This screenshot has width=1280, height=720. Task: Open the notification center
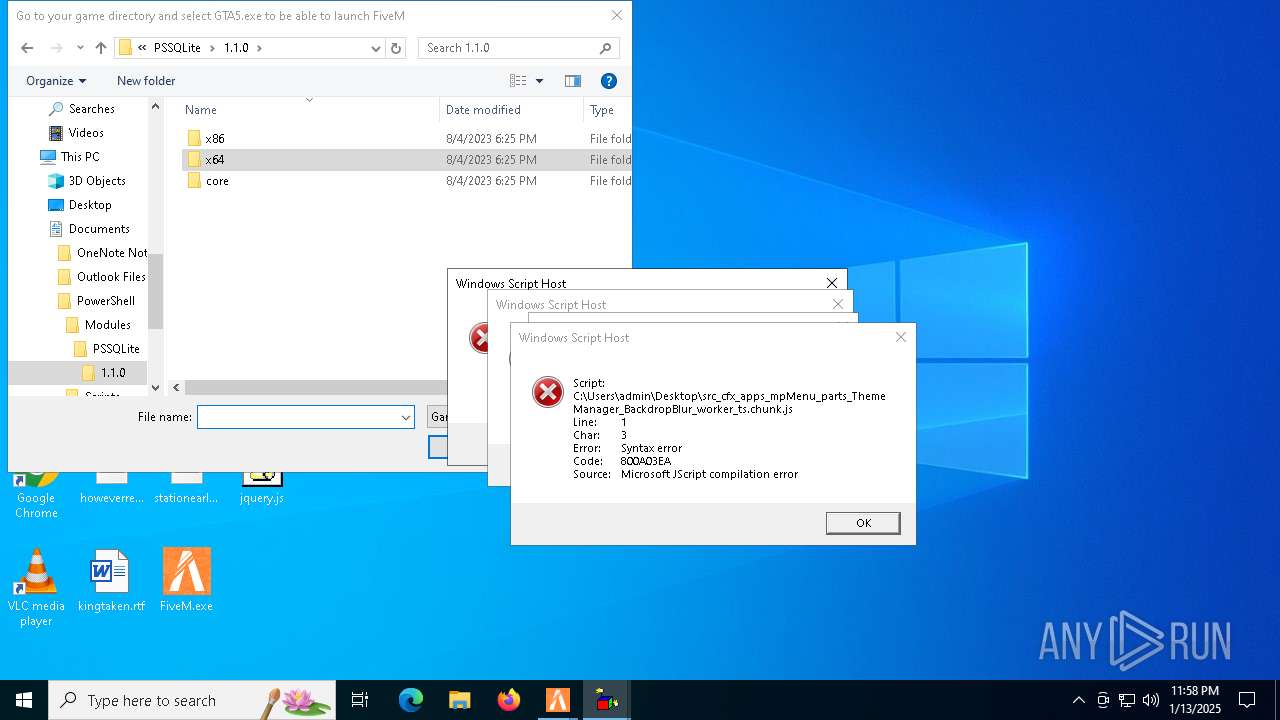pos(1247,700)
